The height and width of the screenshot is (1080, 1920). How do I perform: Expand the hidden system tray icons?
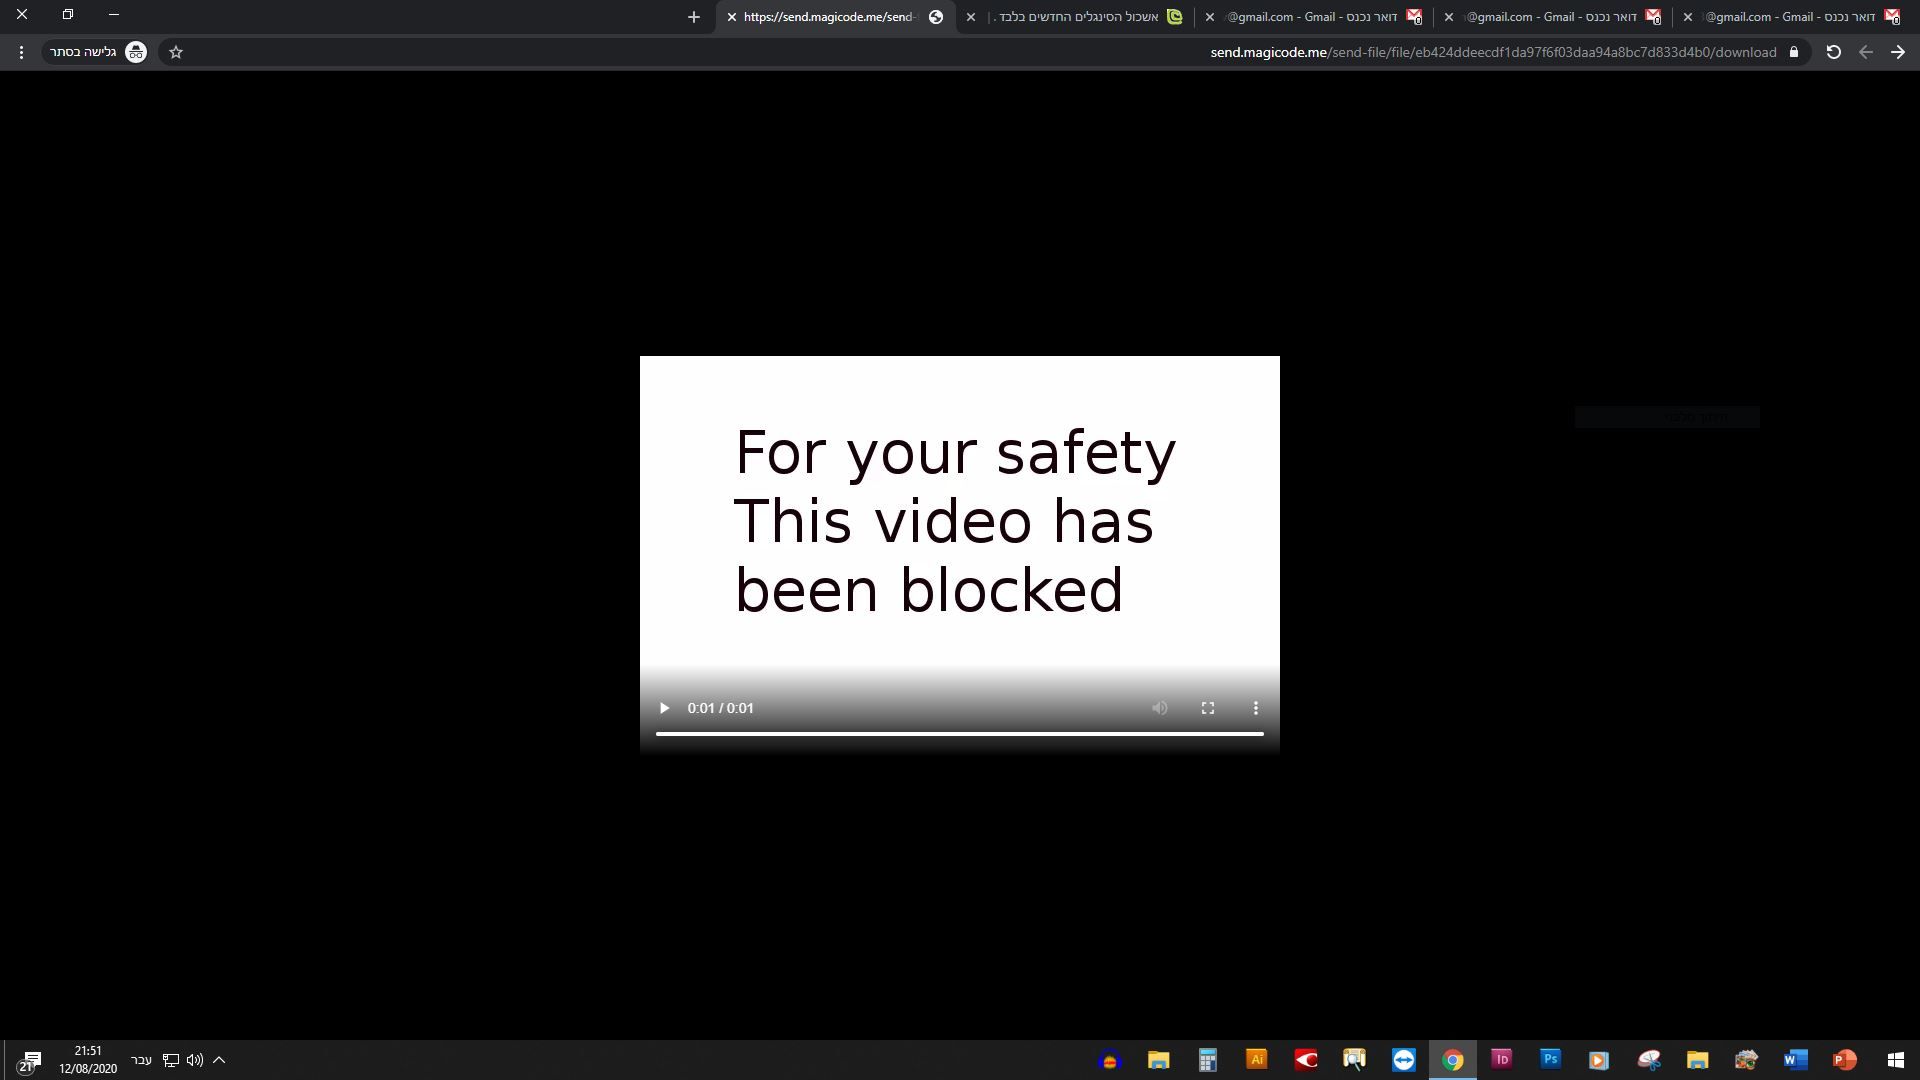219,1060
